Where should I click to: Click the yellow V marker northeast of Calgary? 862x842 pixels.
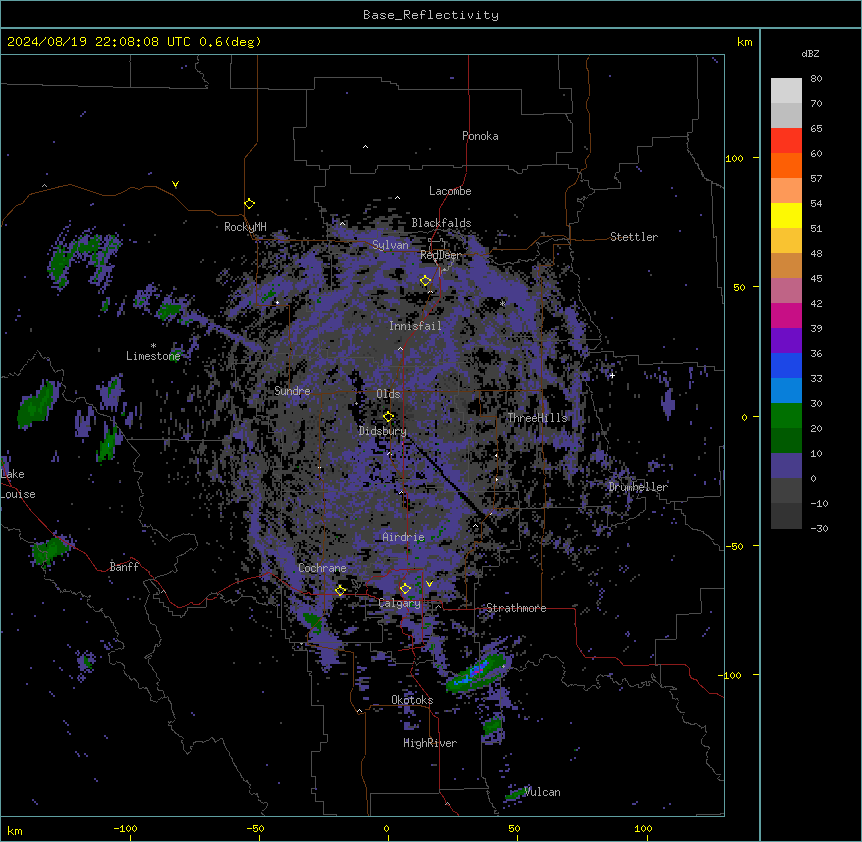tap(429, 584)
